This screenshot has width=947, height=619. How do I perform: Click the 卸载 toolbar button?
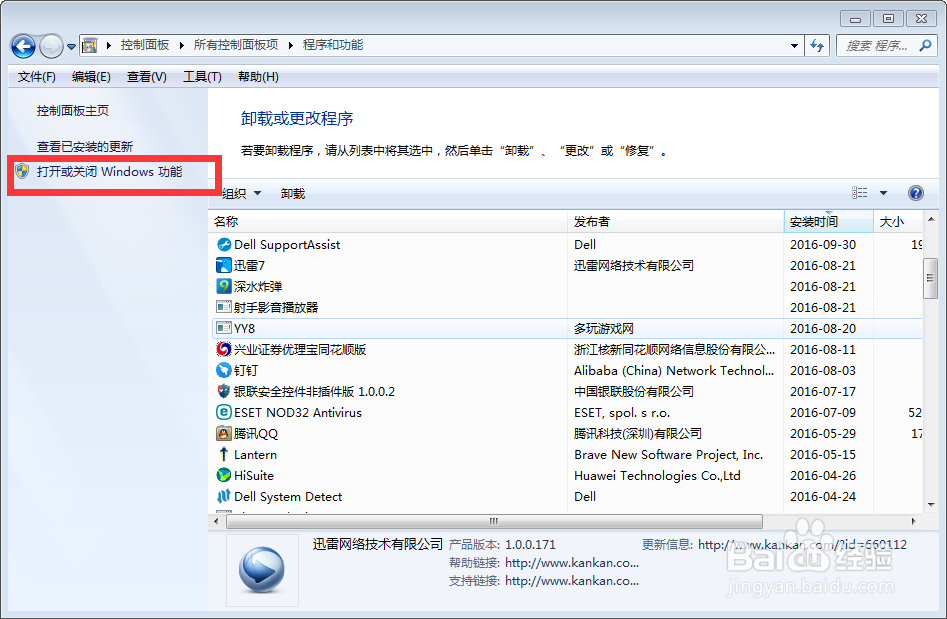(x=293, y=193)
